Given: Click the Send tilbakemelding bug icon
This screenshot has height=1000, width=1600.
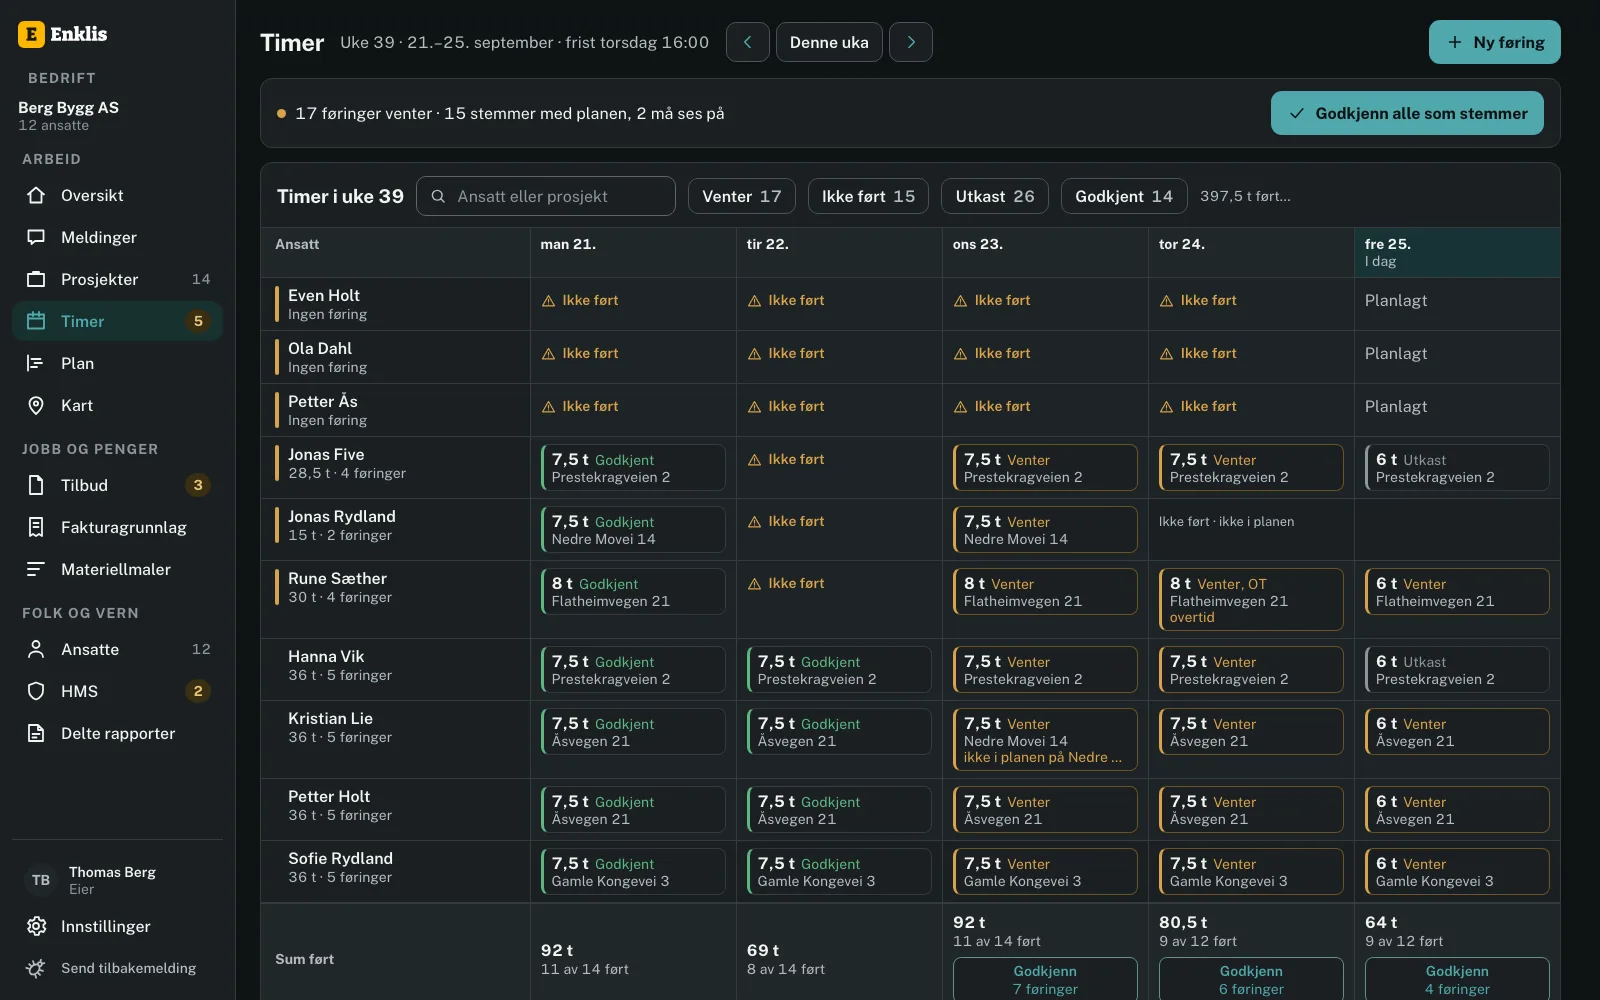Looking at the screenshot, I should [36, 968].
